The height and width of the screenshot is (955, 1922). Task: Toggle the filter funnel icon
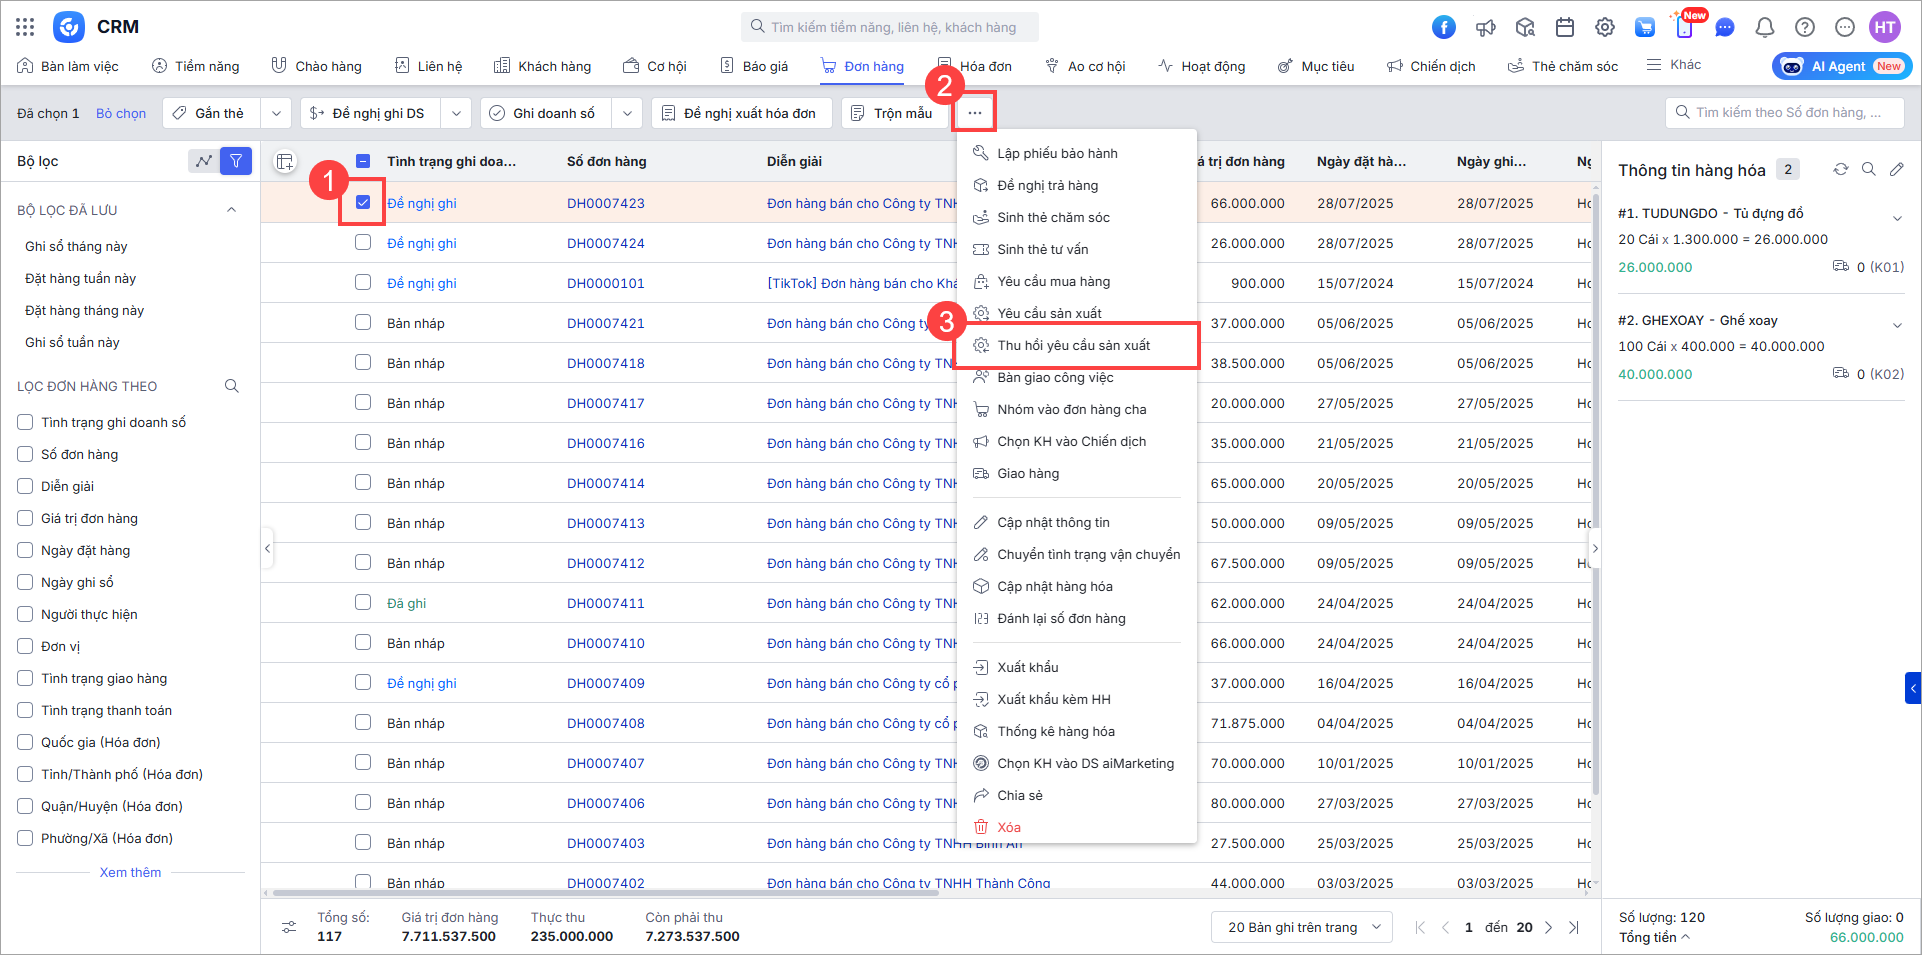(236, 161)
